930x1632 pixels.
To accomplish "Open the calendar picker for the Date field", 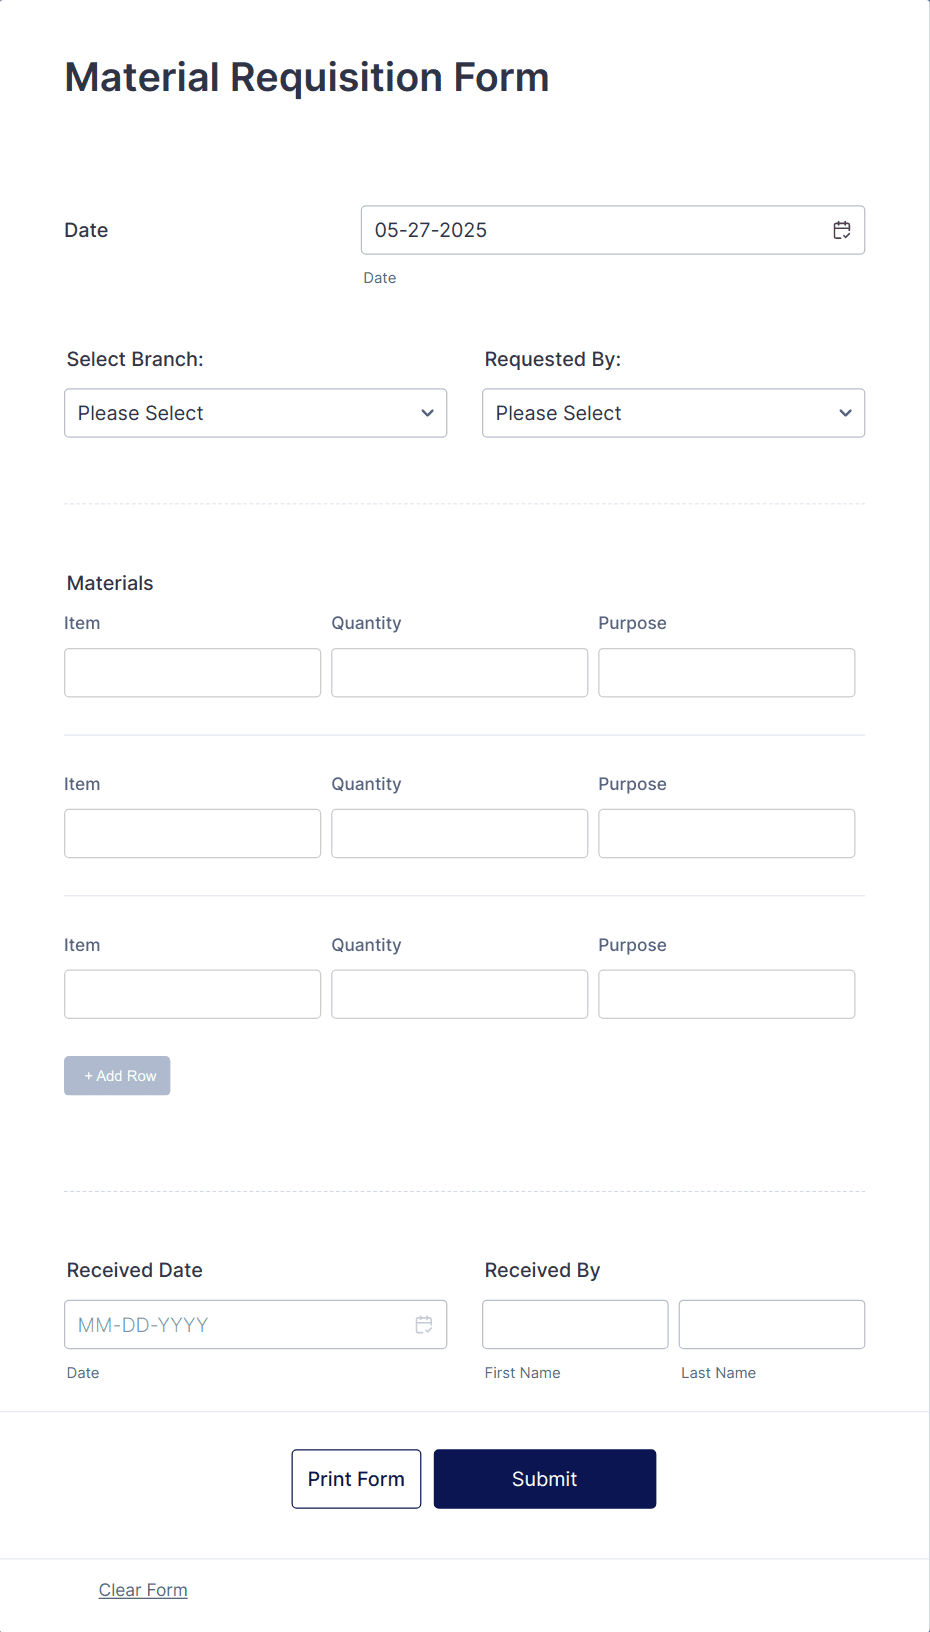I will click(x=842, y=230).
